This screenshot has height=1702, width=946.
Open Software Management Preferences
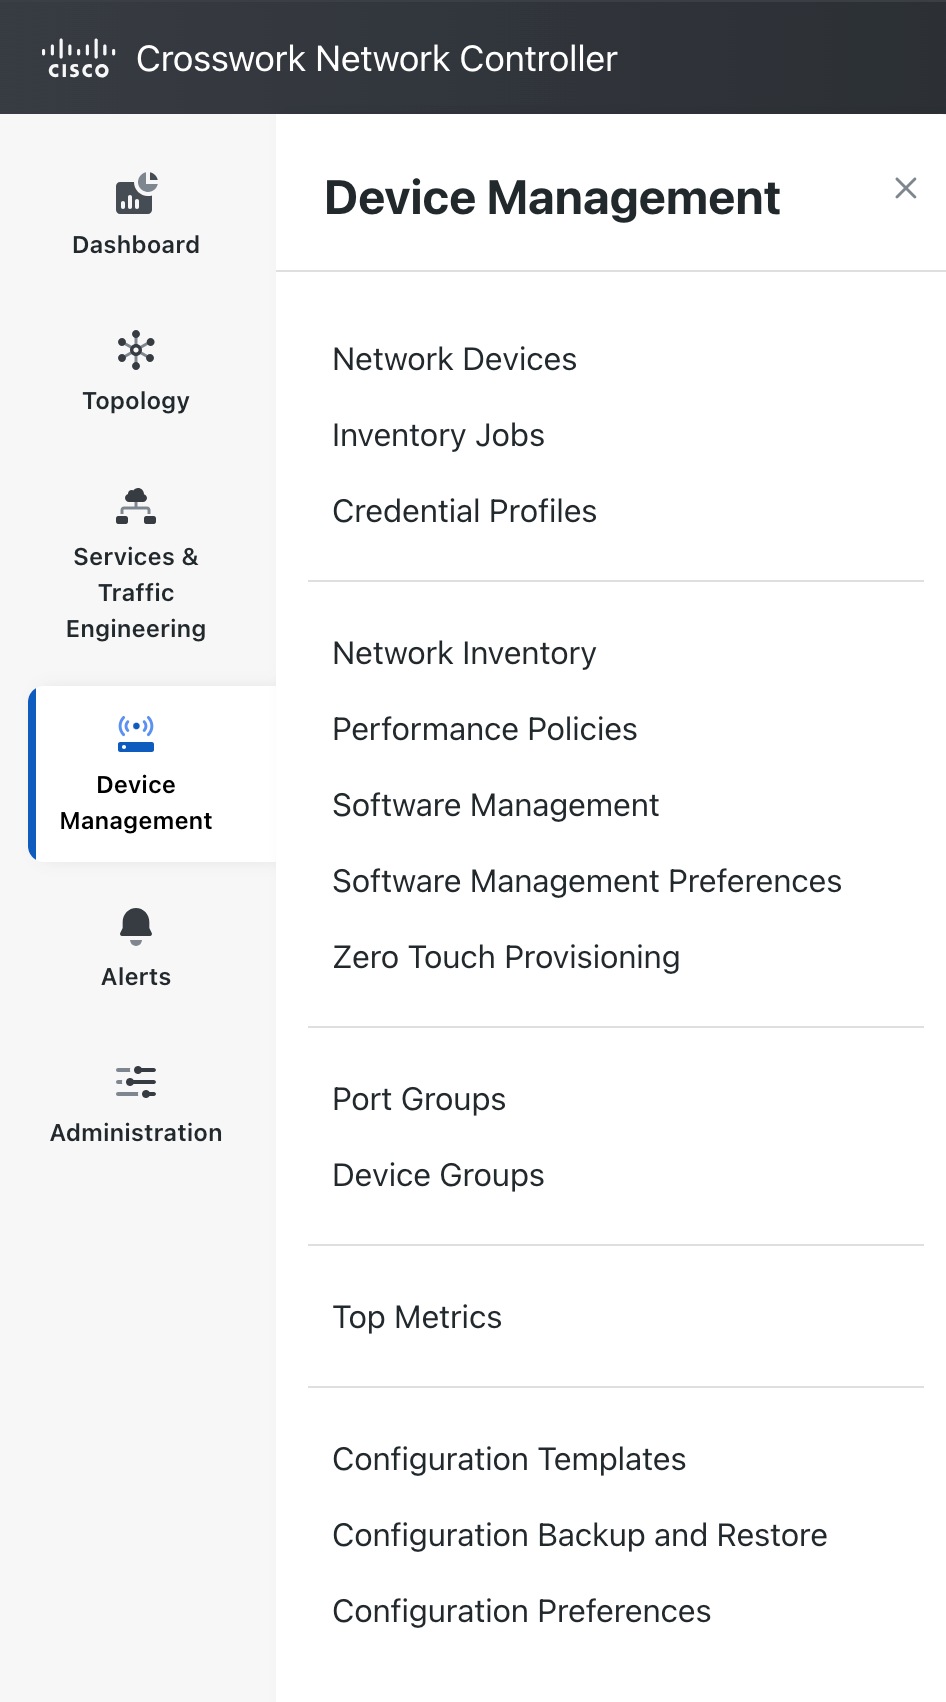[x=586, y=881]
